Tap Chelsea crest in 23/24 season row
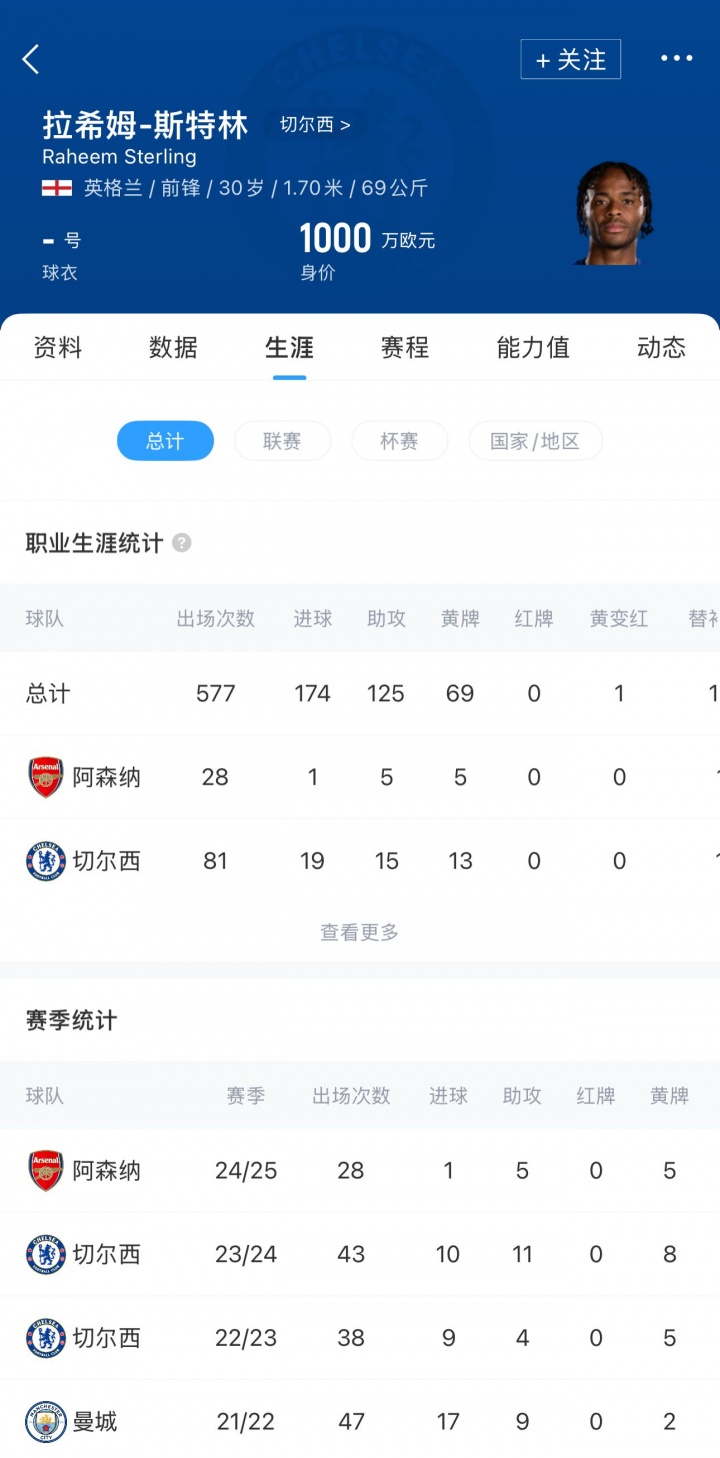 [x=46, y=1254]
